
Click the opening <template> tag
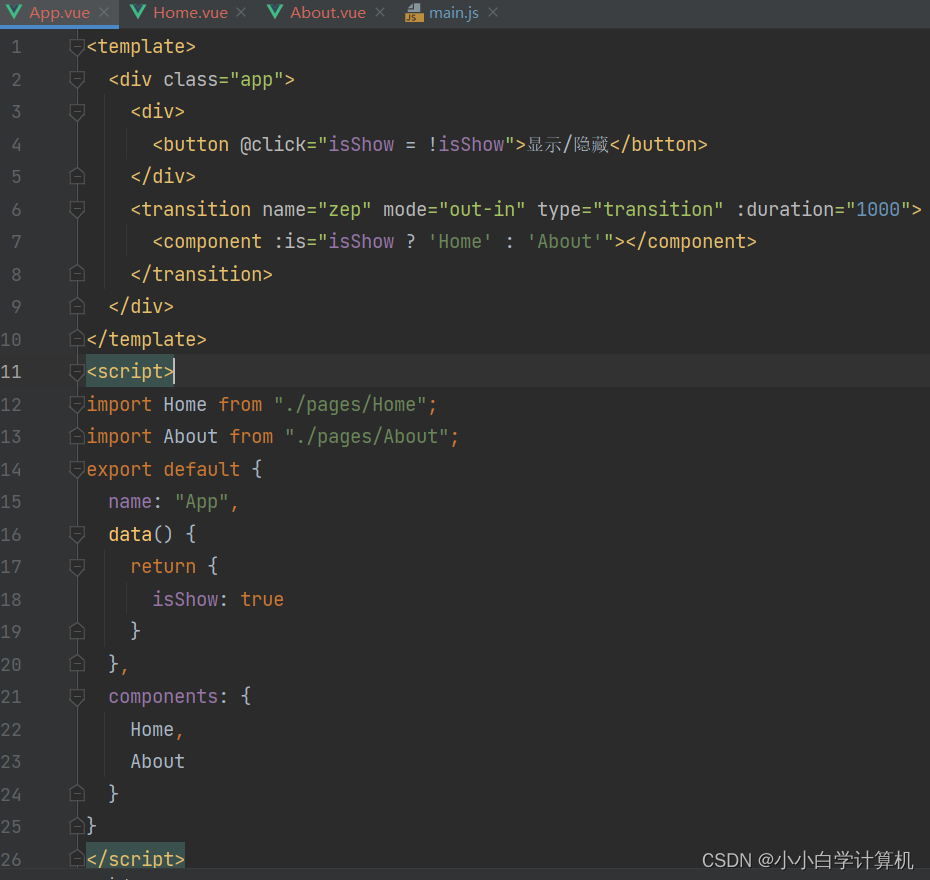click(141, 46)
